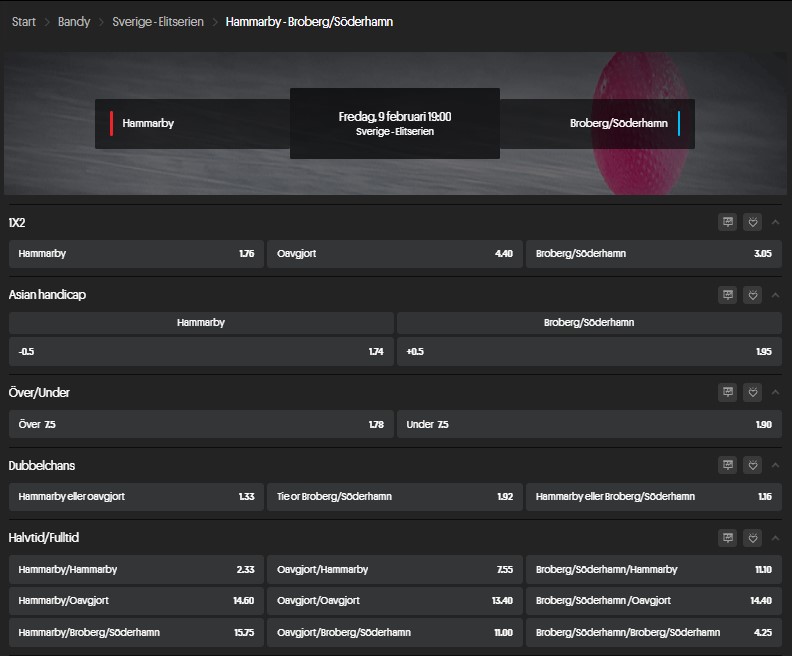This screenshot has height=656, width=792.
Task: Open Sverige - Elitserien breadcrumb link
Action: [158, 22]
